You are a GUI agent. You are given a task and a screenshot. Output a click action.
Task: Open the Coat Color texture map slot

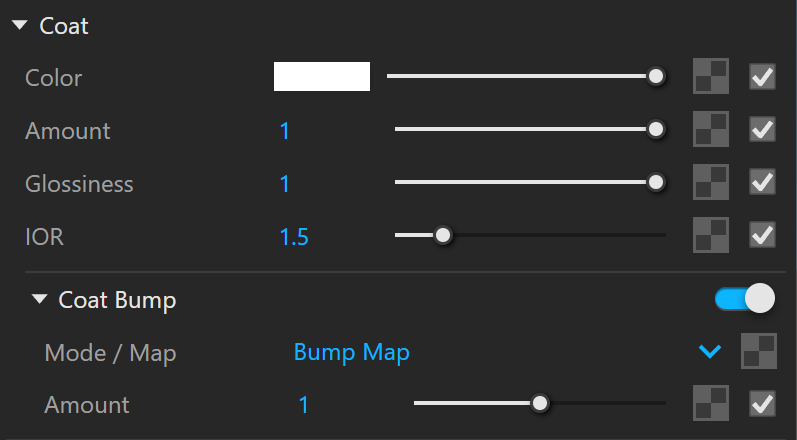point(711,76)
